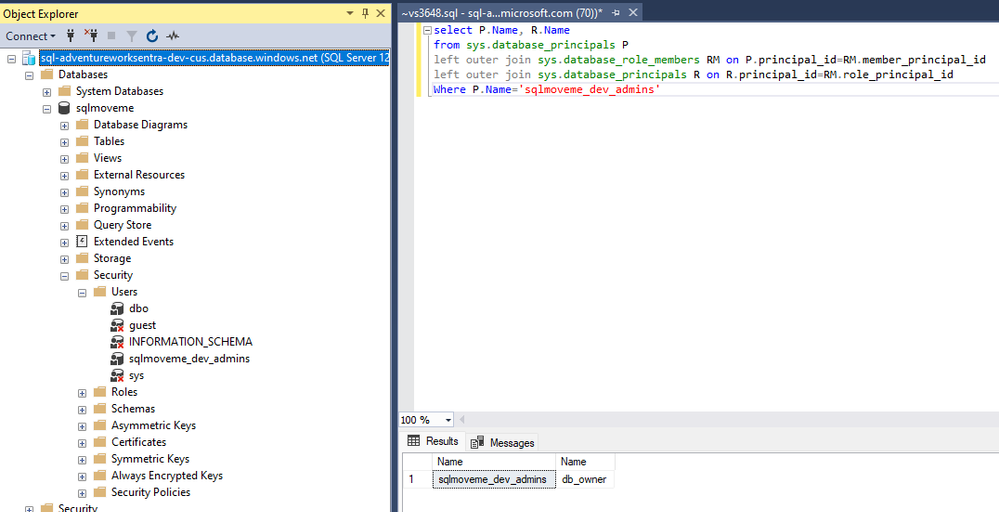This screenshot has width=999, height=512.
Task: Collapse the sql-adventureworksentra server node
Action: pyautogui.click(x=11, y=59)
